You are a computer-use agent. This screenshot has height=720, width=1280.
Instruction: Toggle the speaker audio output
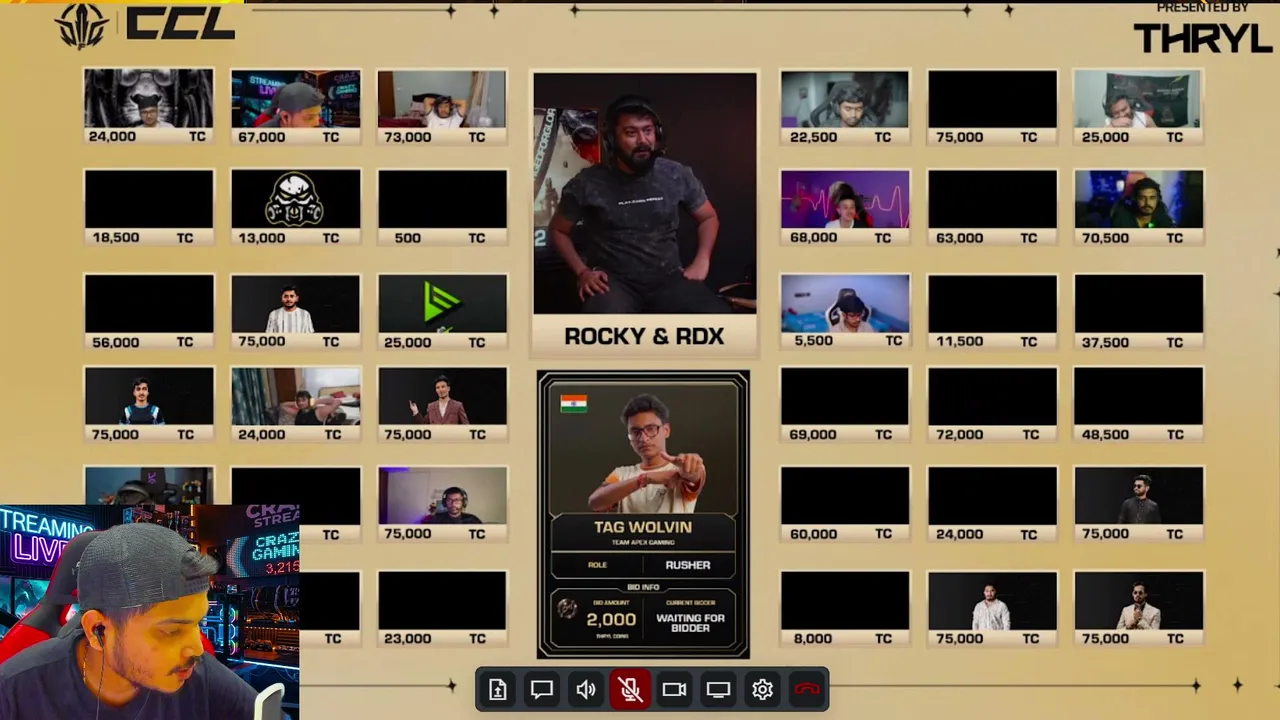[586, 689]
